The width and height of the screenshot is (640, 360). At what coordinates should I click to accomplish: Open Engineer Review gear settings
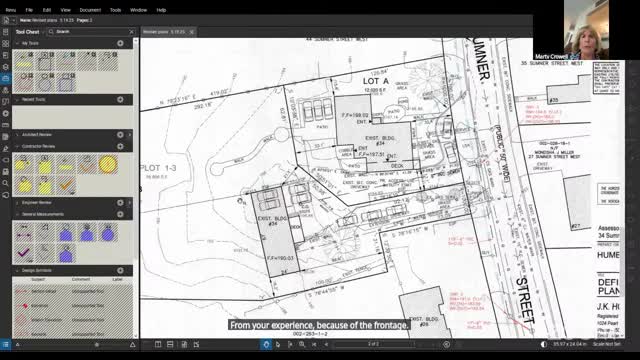(x=120, y=203)
